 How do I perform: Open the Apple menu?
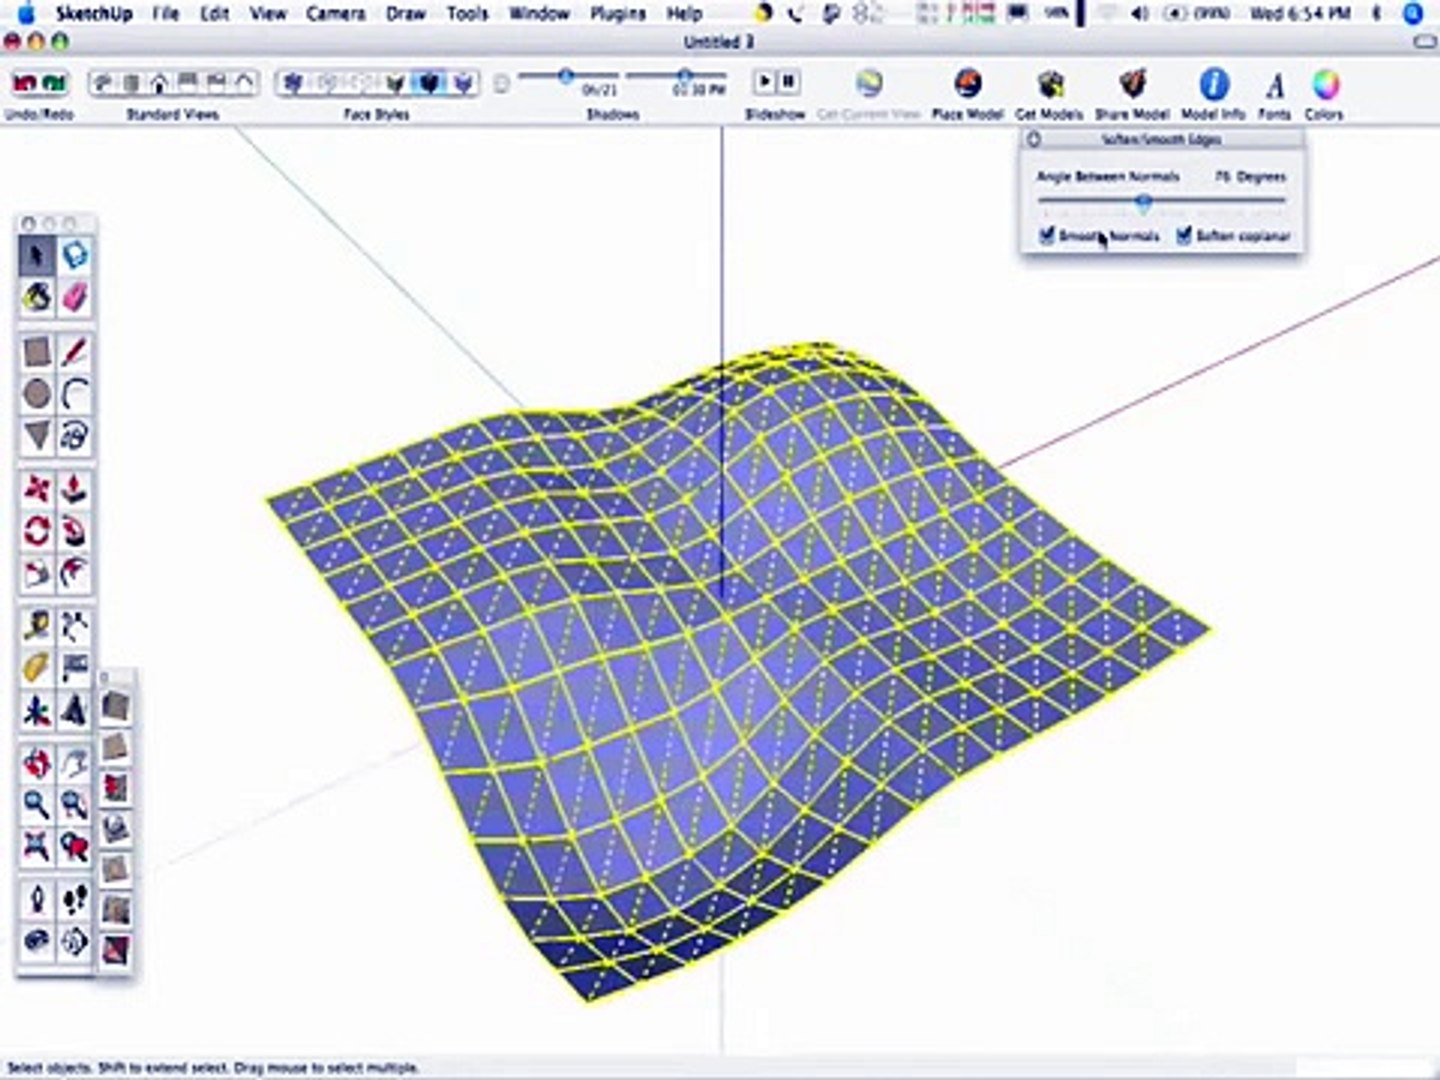point(27,14)
